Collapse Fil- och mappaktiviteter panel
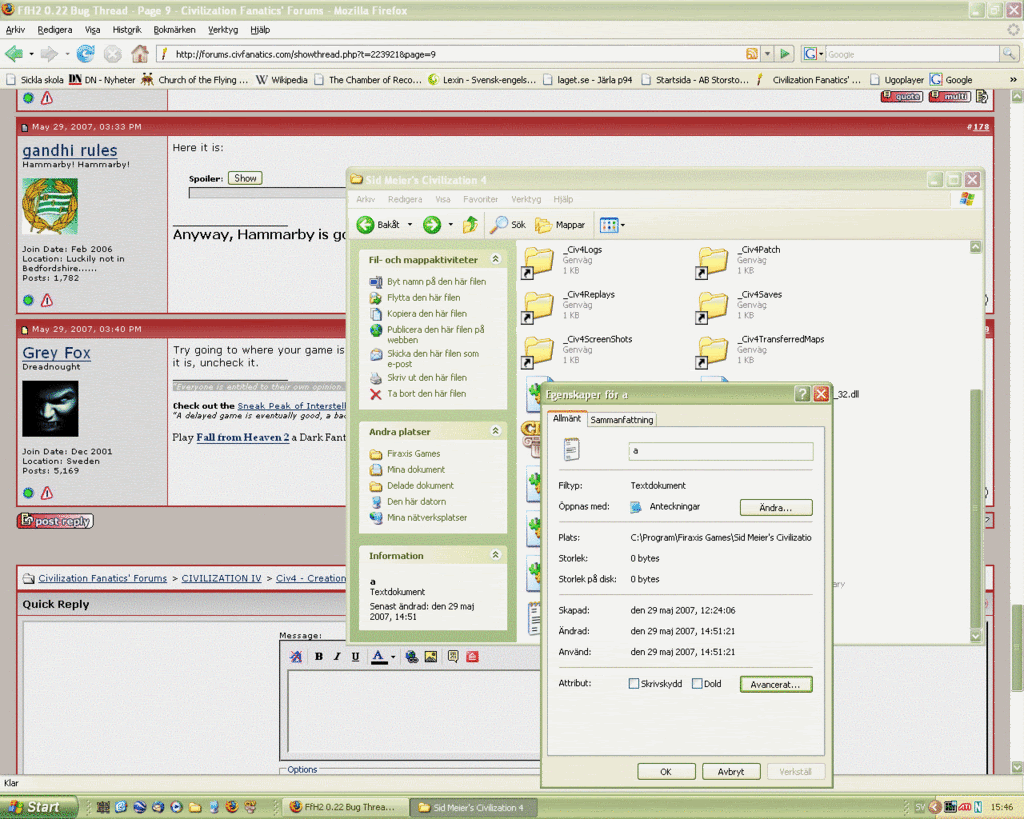1024x819 pixels. (x=496, y=259)
